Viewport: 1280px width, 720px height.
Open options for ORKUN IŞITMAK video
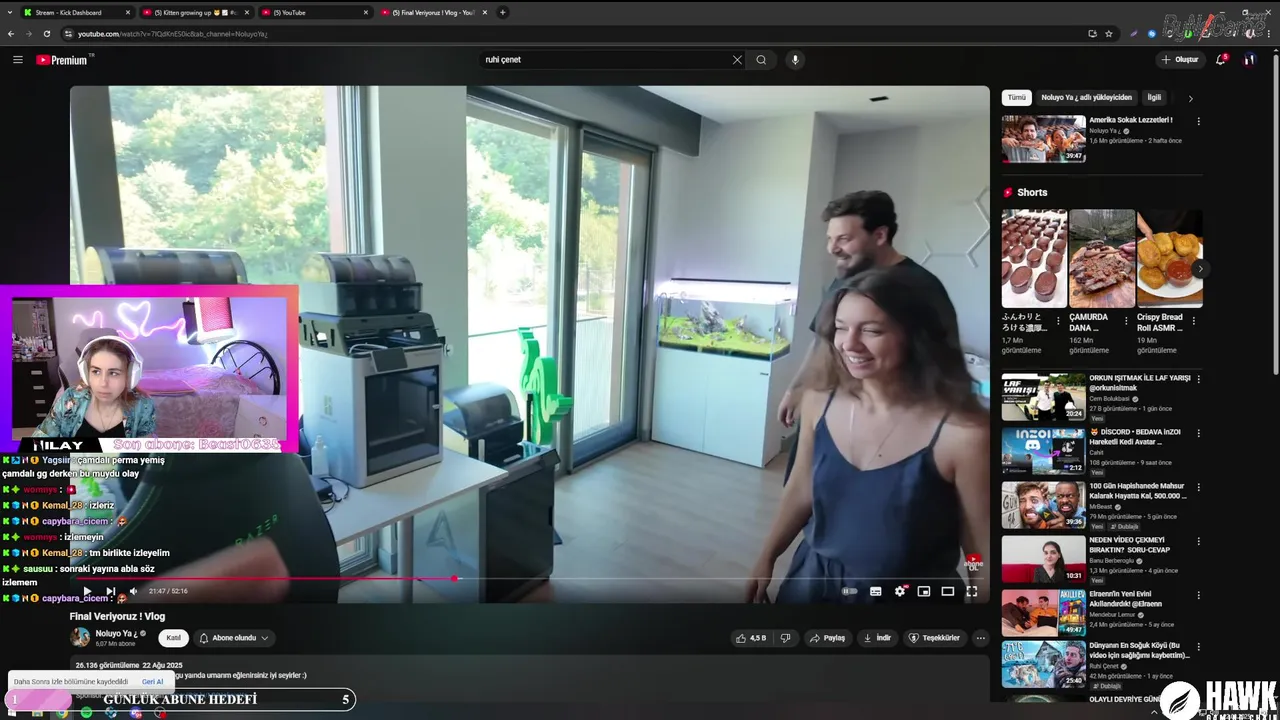point(1198,379)
